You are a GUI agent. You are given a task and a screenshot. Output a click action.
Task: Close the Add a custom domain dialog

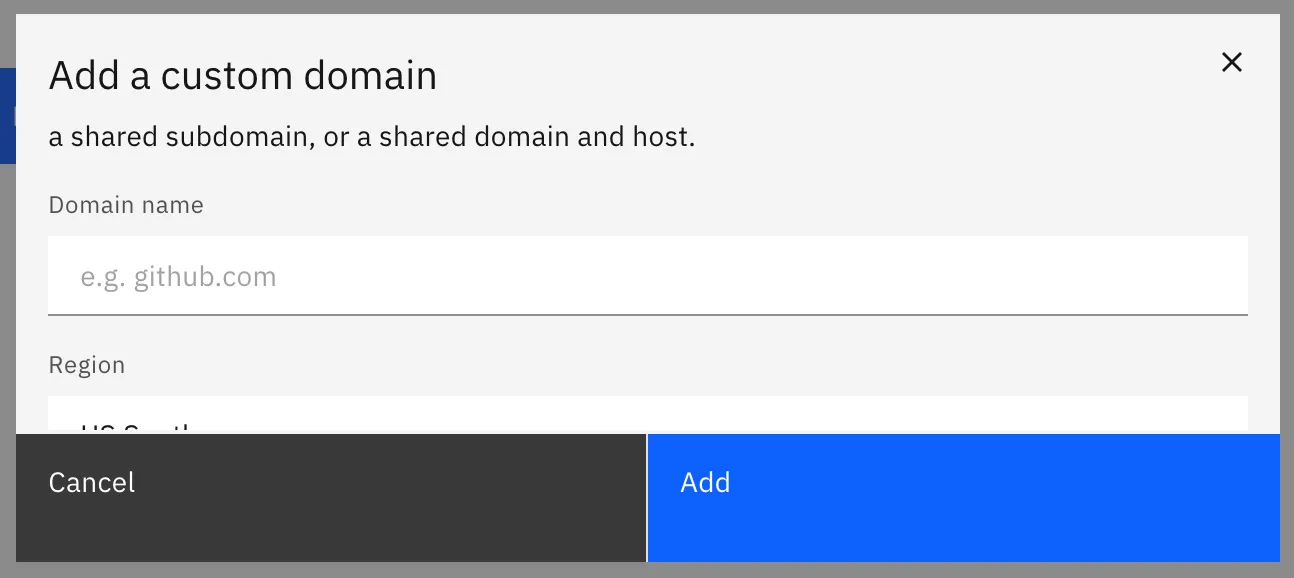tap(1231, 62)
